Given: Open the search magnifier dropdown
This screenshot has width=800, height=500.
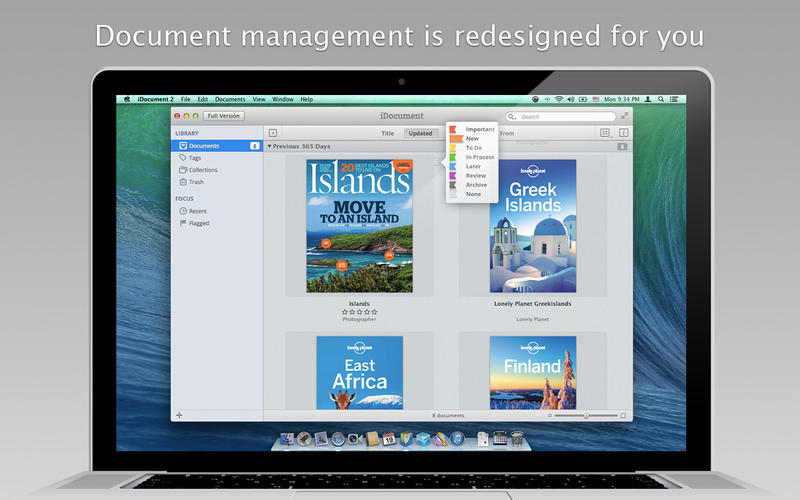Looking at the screenshot, I should click(514, 117).
